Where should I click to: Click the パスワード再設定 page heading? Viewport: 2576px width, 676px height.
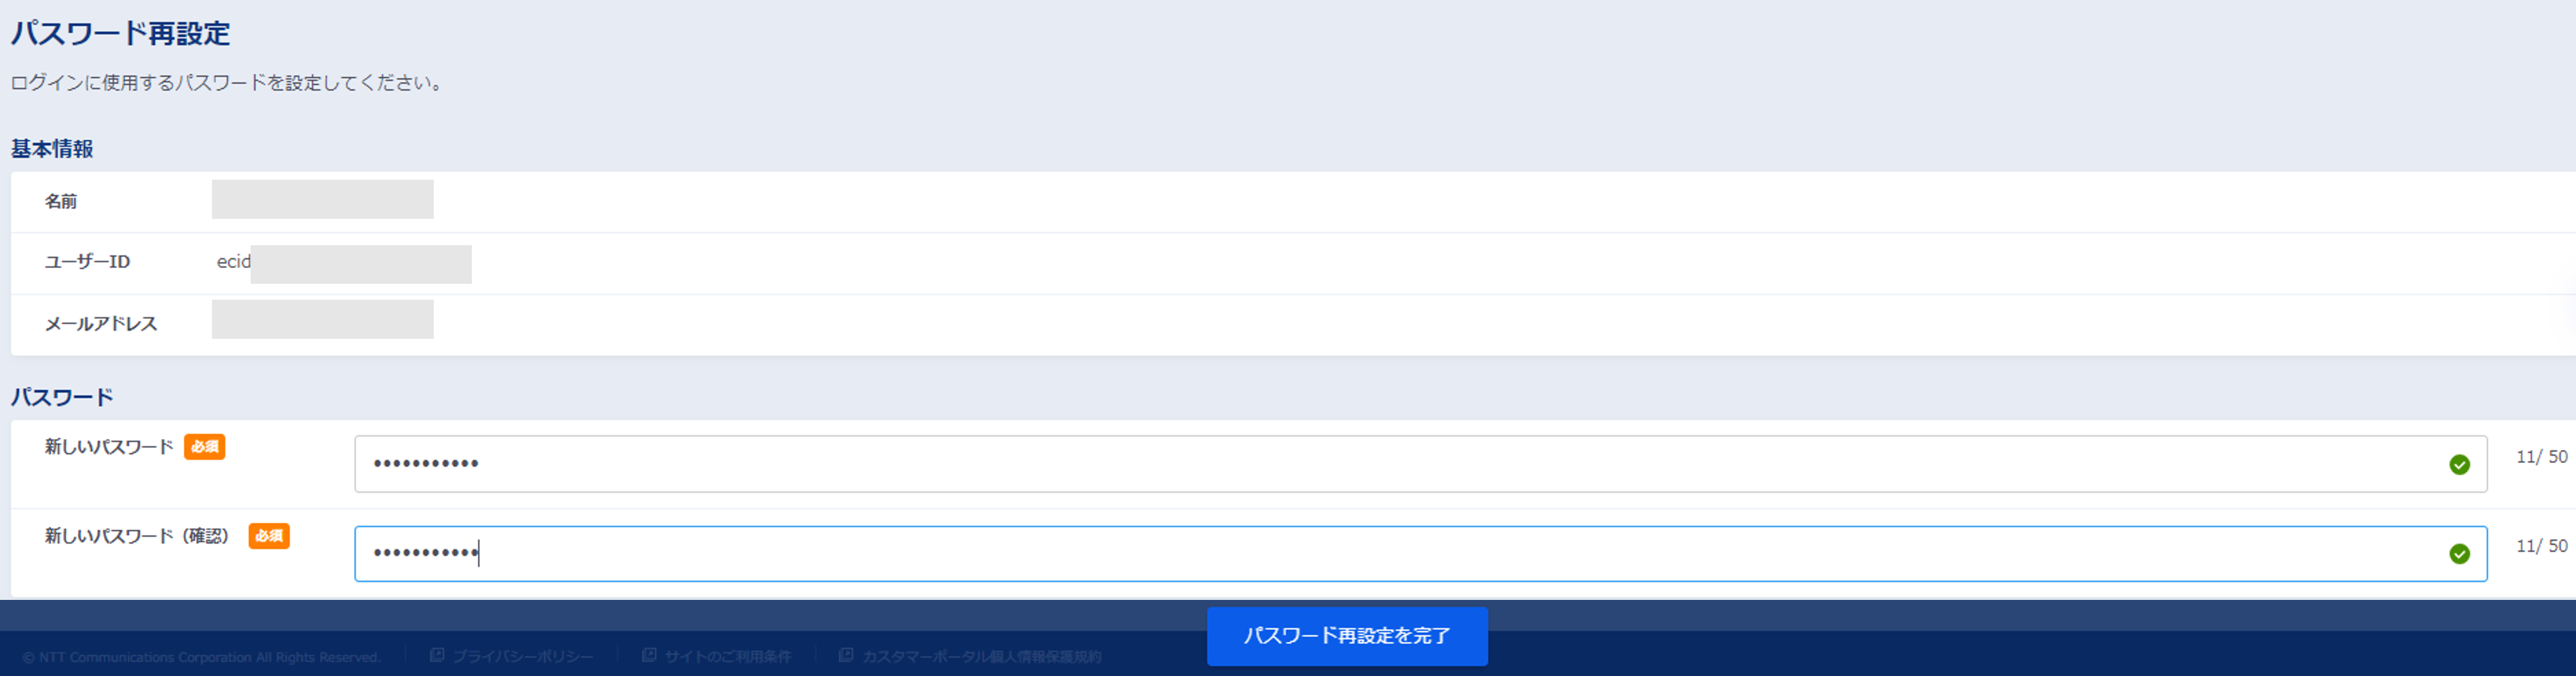[x=121, y=34]
